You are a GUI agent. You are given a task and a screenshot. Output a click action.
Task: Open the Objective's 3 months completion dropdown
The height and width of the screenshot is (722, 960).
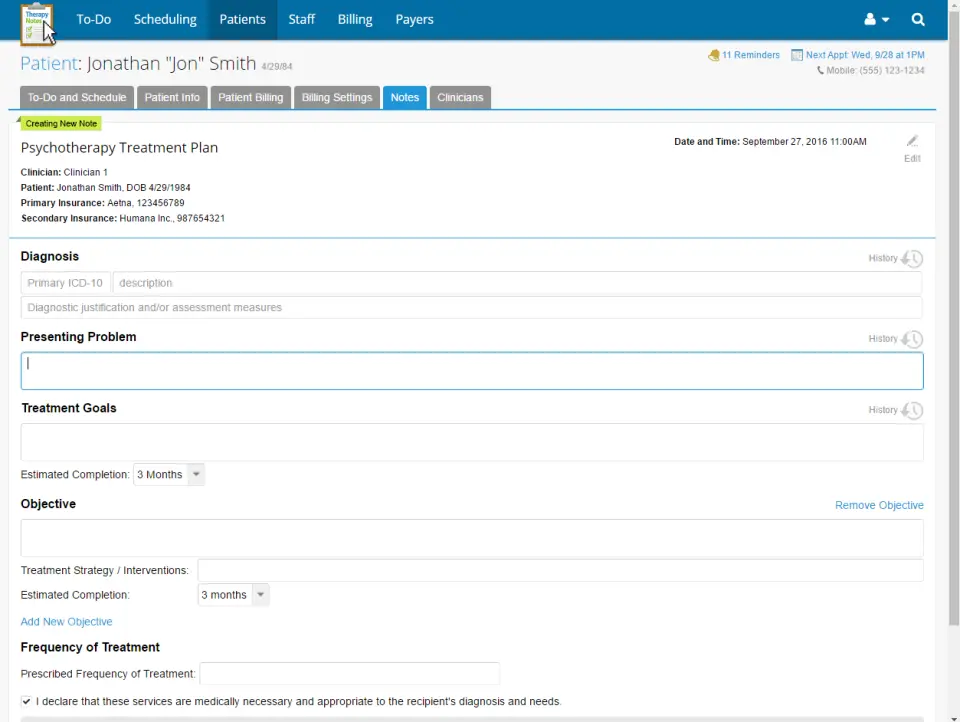click(x=232, y=594)
